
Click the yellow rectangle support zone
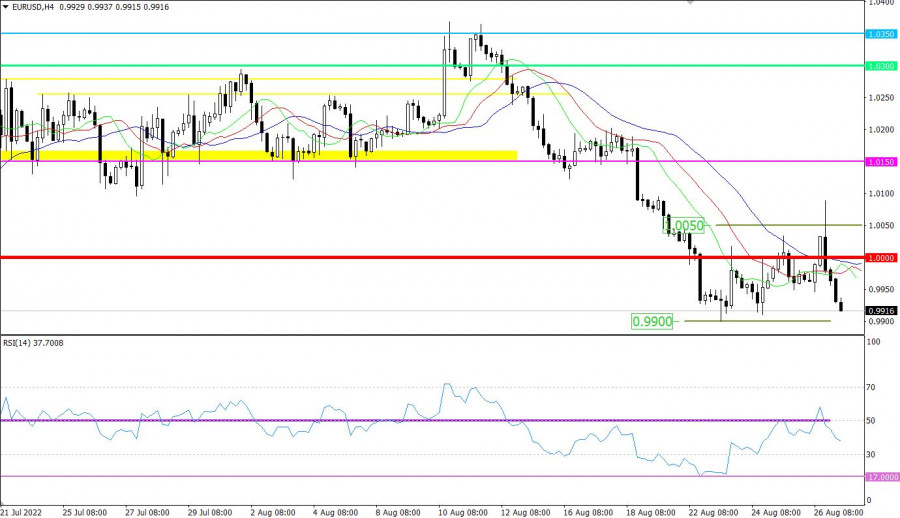[x=260, y=155]
